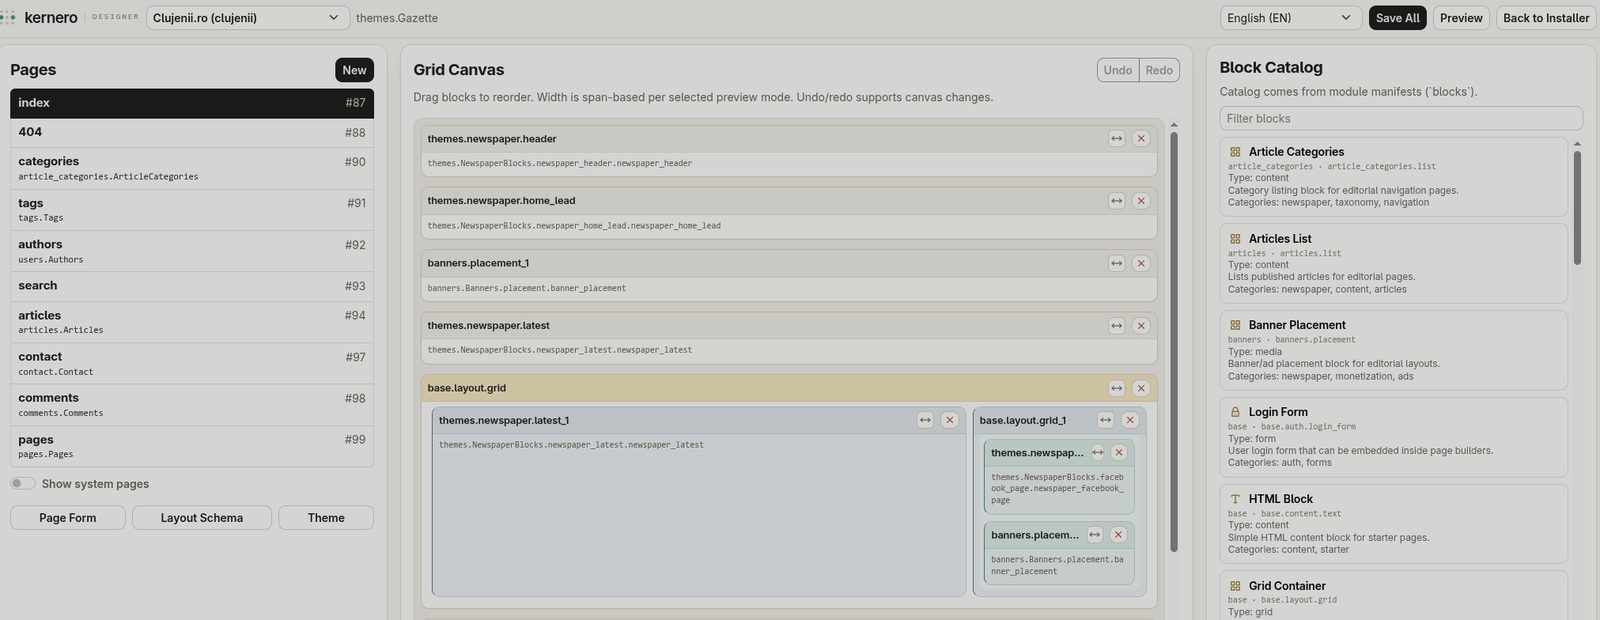Delete the nested newspaper_facebook_page block

[1119, 453]
